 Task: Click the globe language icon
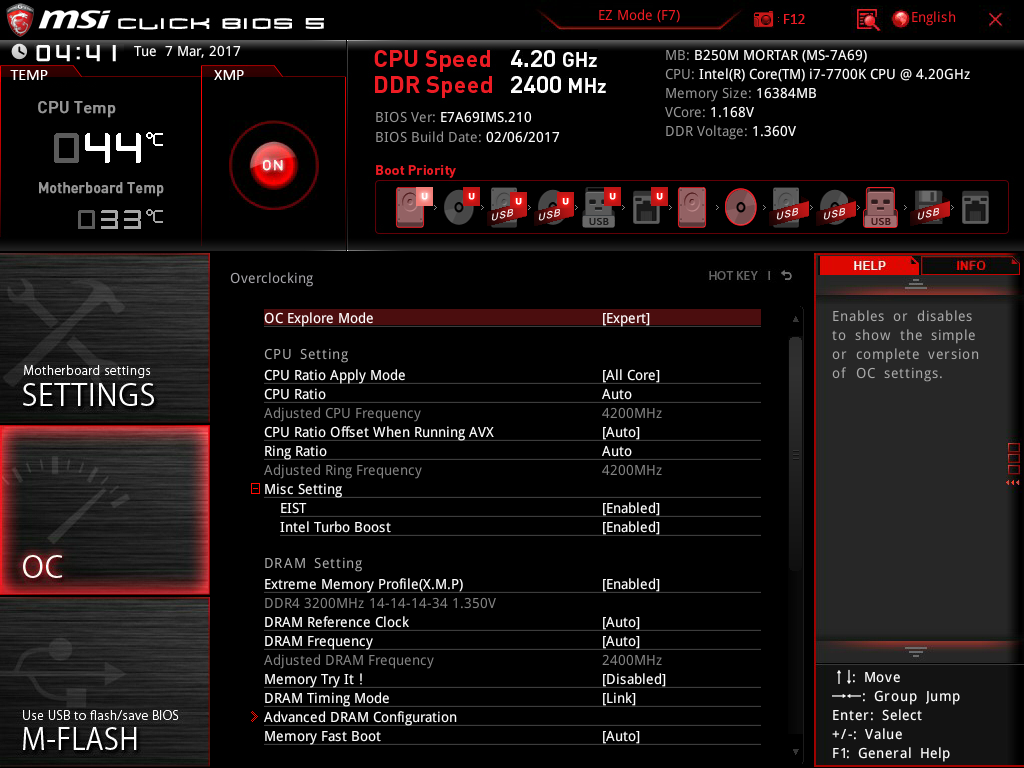click(900, 18)
